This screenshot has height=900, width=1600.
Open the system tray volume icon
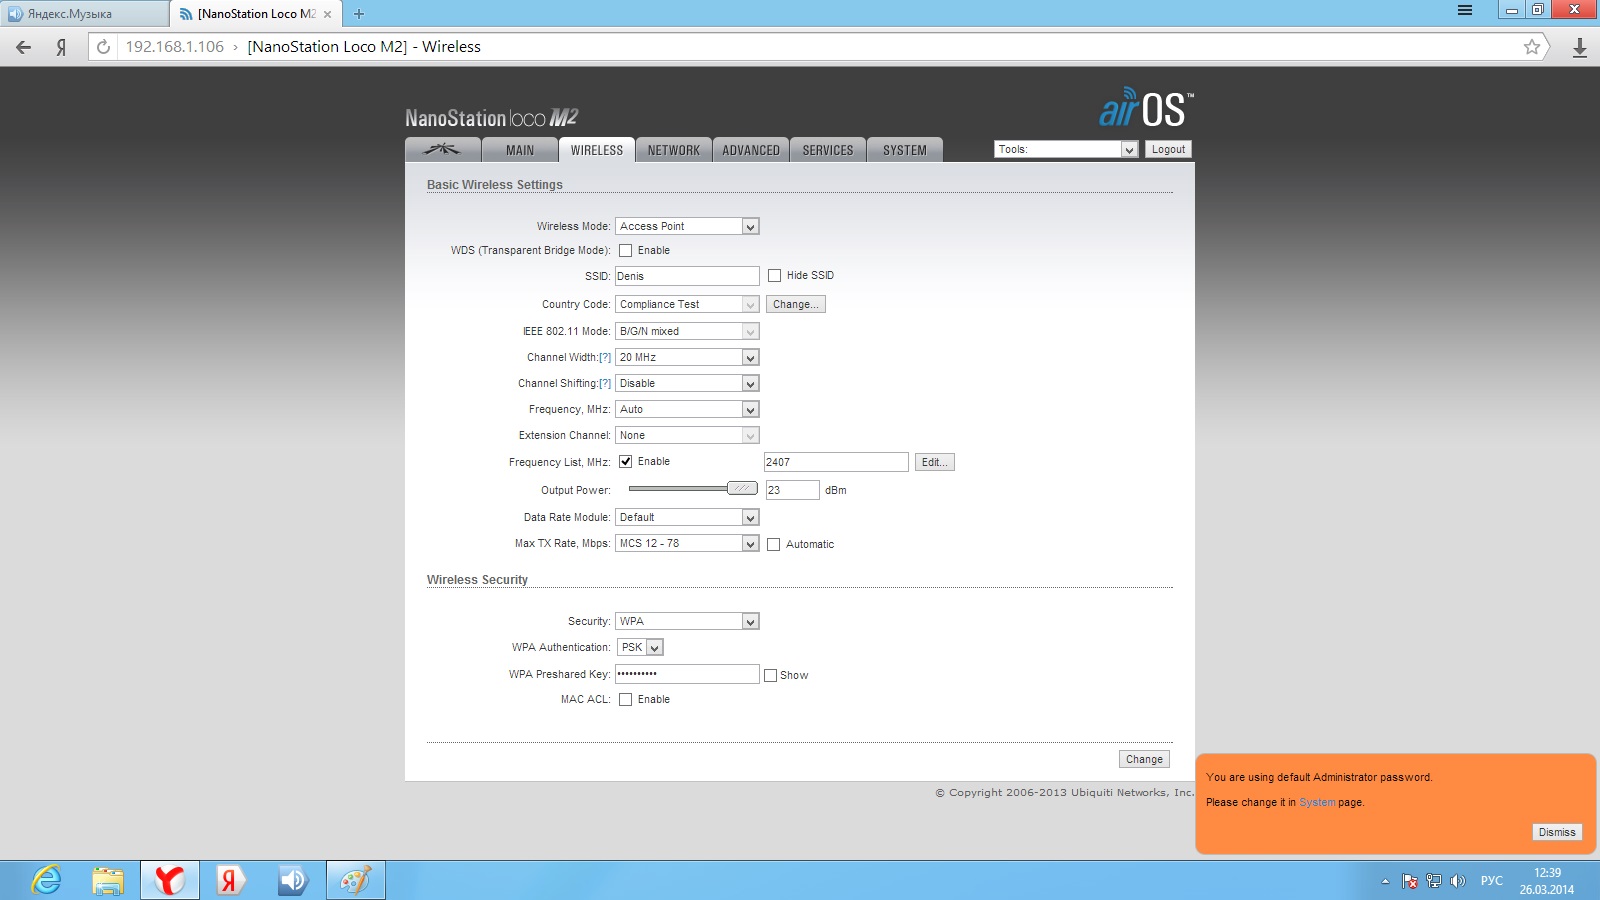click(x=1458, y=881)
